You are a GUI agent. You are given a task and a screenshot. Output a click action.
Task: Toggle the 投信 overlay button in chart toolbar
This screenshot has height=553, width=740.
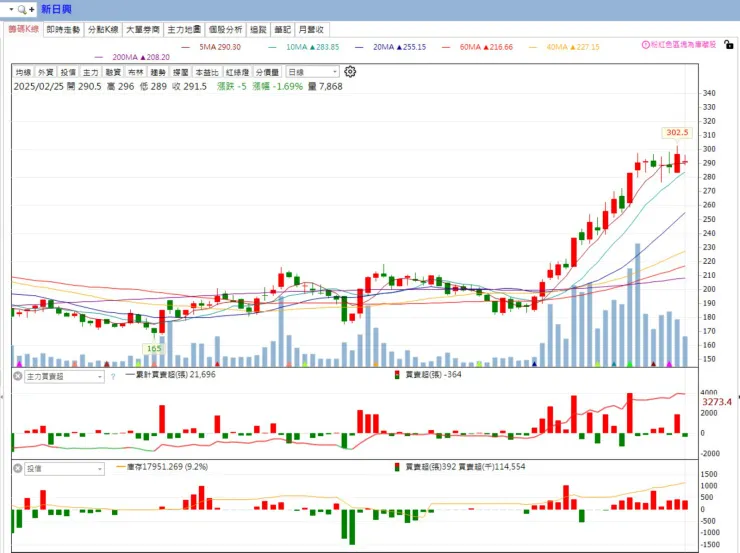(68, 72)
